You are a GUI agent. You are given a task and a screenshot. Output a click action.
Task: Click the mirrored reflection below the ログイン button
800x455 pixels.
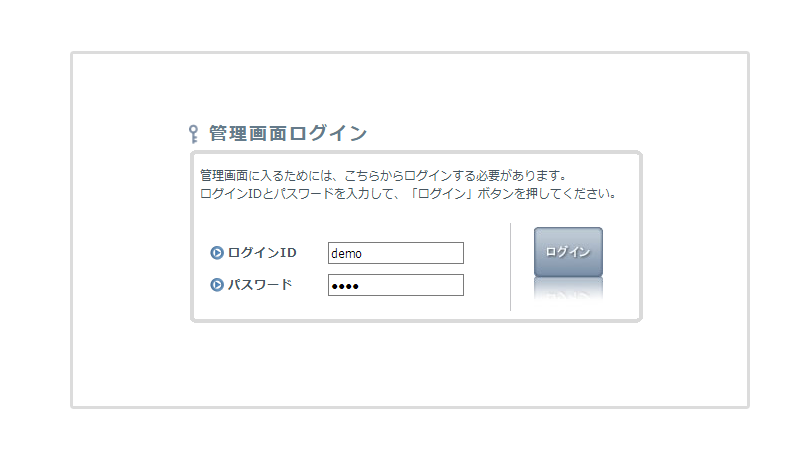[568, 289]
